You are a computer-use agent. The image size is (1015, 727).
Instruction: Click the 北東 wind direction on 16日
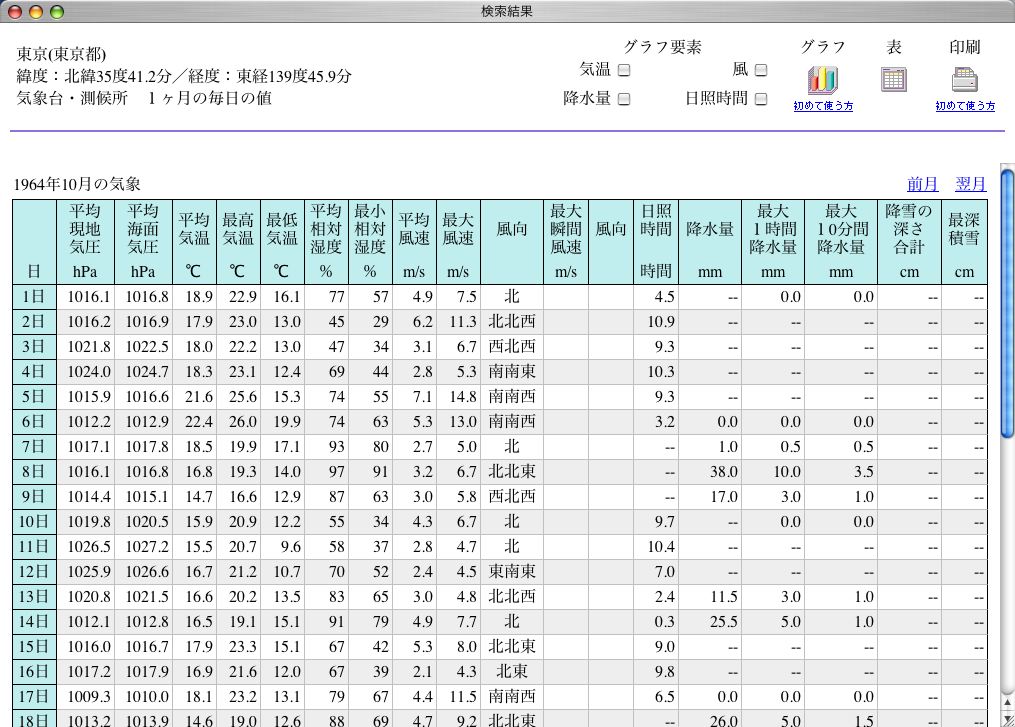[x=512, y=672]
